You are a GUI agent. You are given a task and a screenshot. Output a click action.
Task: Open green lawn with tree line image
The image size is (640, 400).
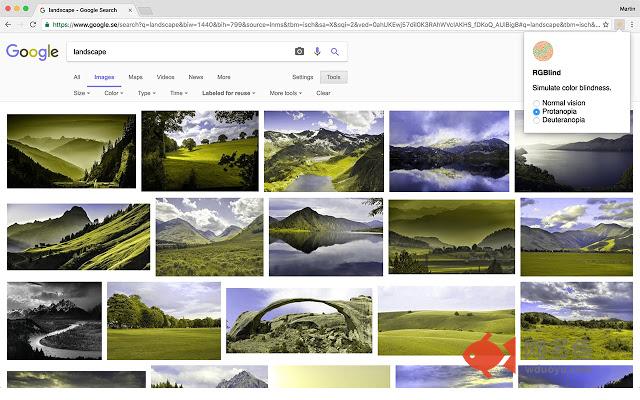click(x=164, y=321)
